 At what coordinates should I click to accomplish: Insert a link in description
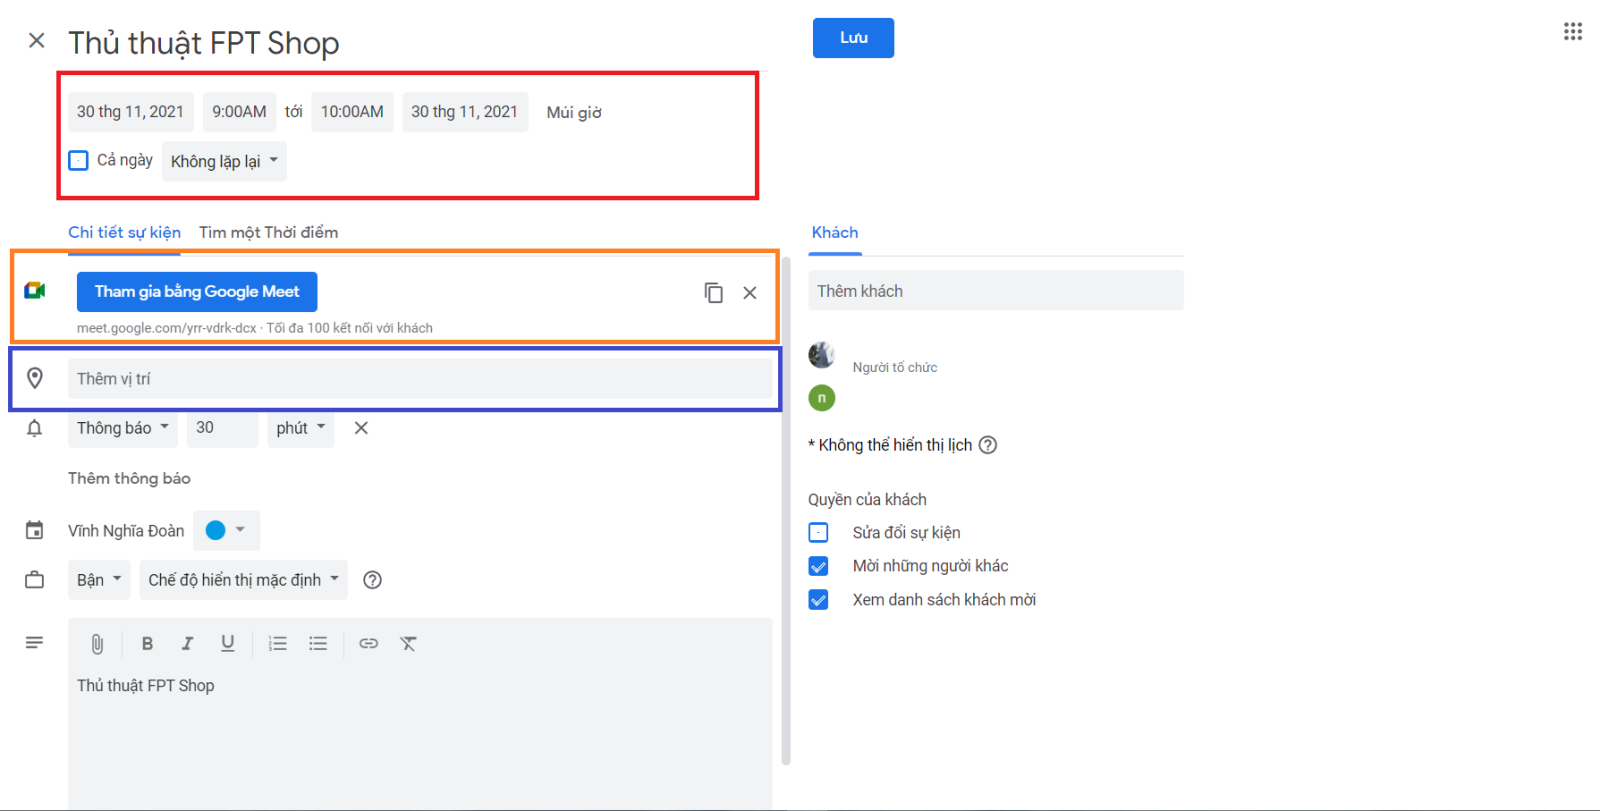pos(369,644)
